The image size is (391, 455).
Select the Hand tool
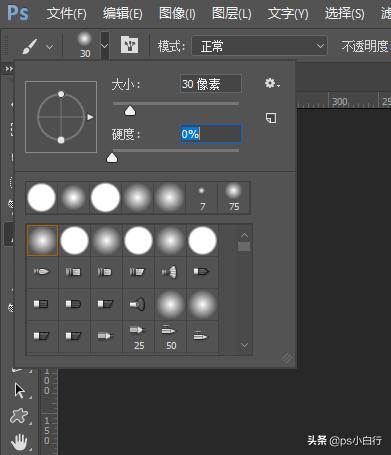[x=19, y=442]
